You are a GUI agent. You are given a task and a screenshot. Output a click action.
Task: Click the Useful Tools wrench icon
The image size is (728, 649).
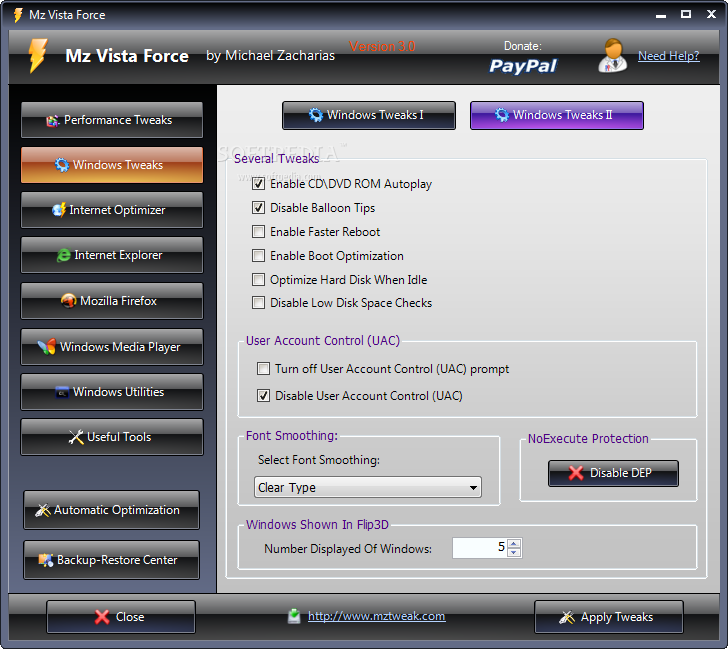pos(76,437)
